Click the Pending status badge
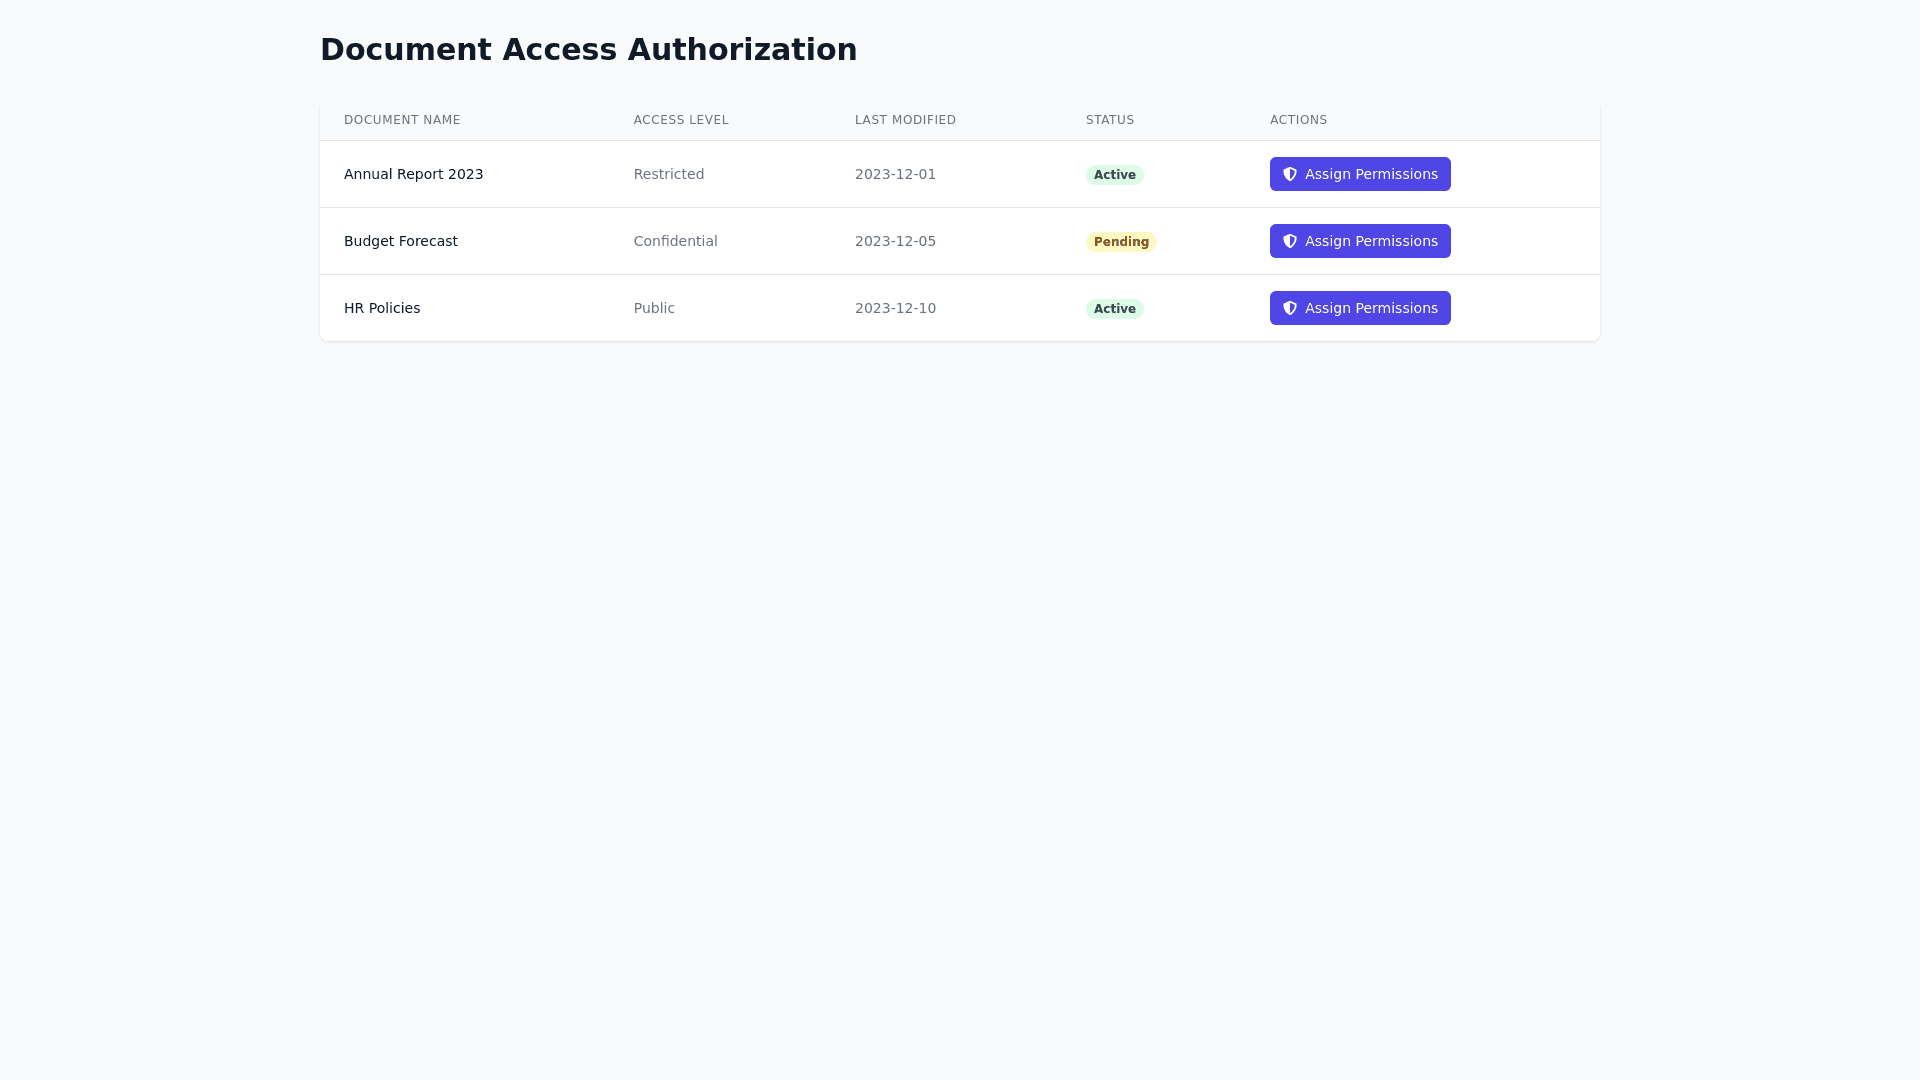The height and width of the screenshot is (1080, 1920). coord(1121,242)
